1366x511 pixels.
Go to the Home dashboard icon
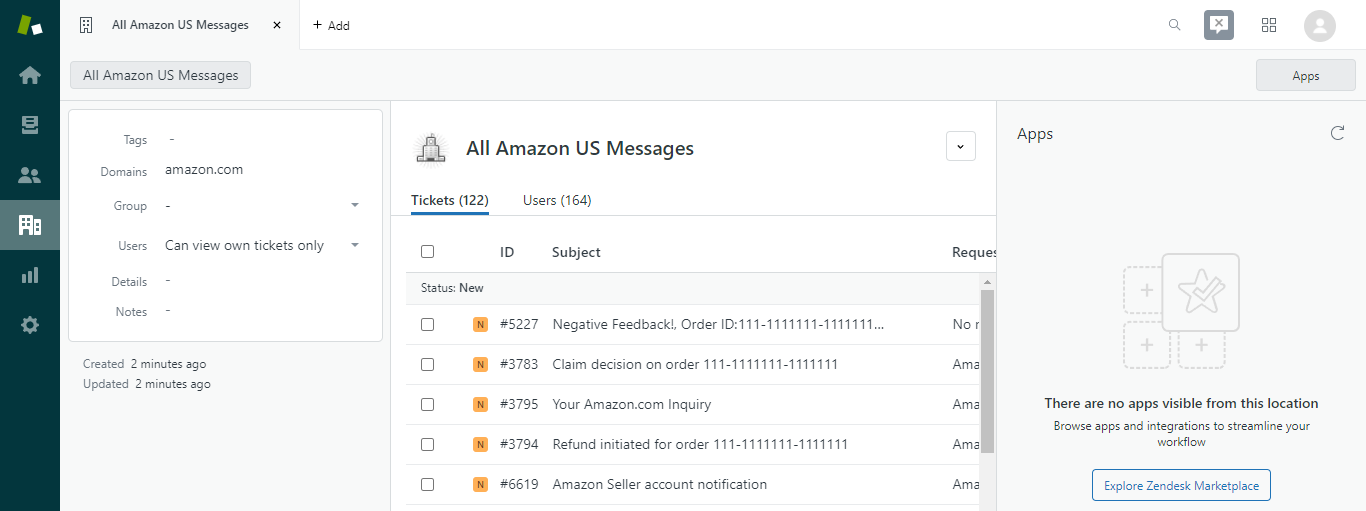(30, 75)
